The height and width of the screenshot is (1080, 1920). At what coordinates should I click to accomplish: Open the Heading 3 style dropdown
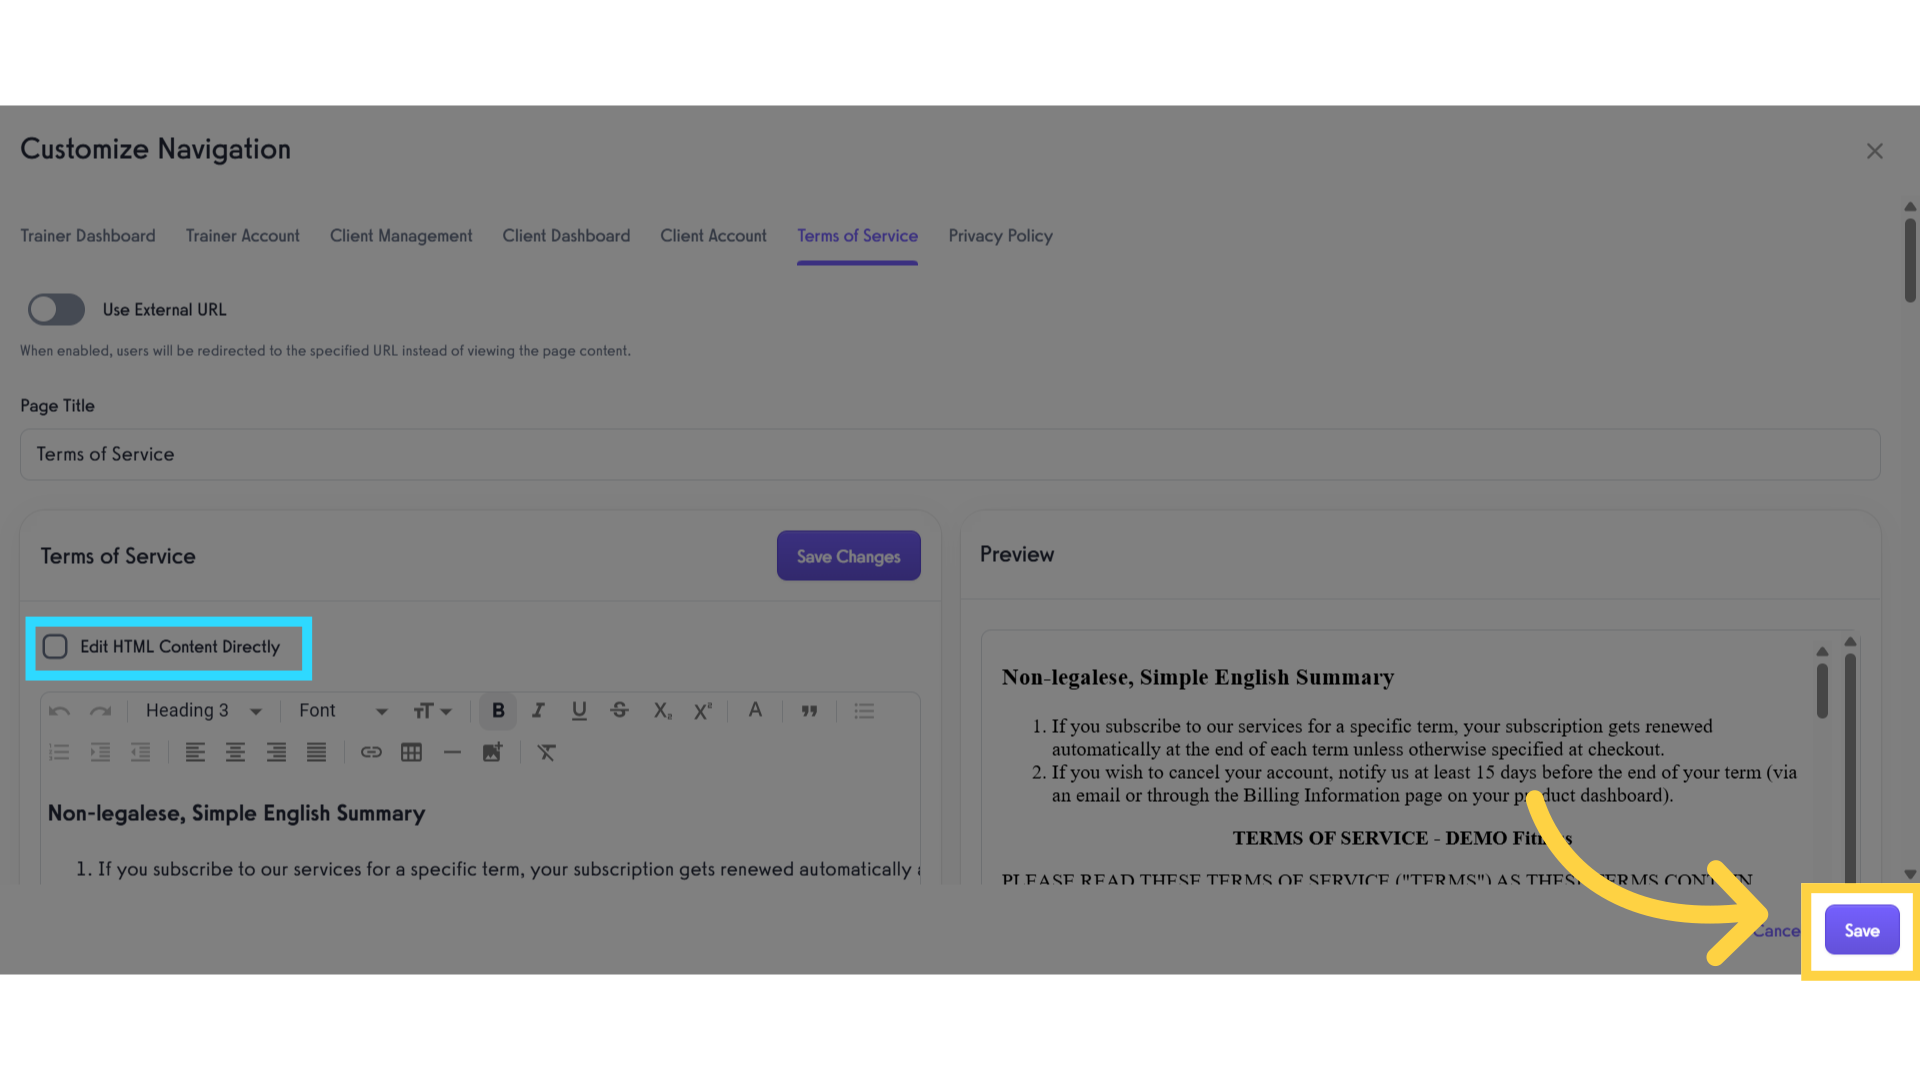pyautogui.click(x=203, y=711)
